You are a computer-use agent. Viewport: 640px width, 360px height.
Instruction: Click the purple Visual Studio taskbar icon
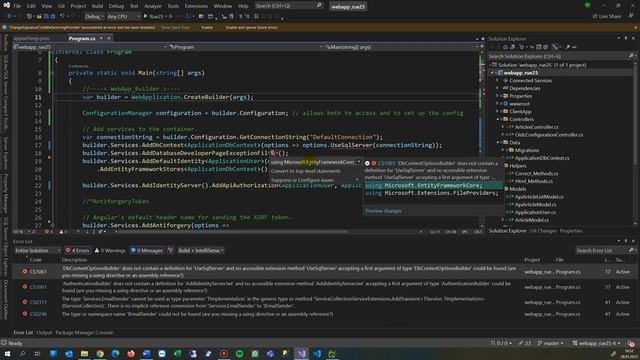click(302, 353)
